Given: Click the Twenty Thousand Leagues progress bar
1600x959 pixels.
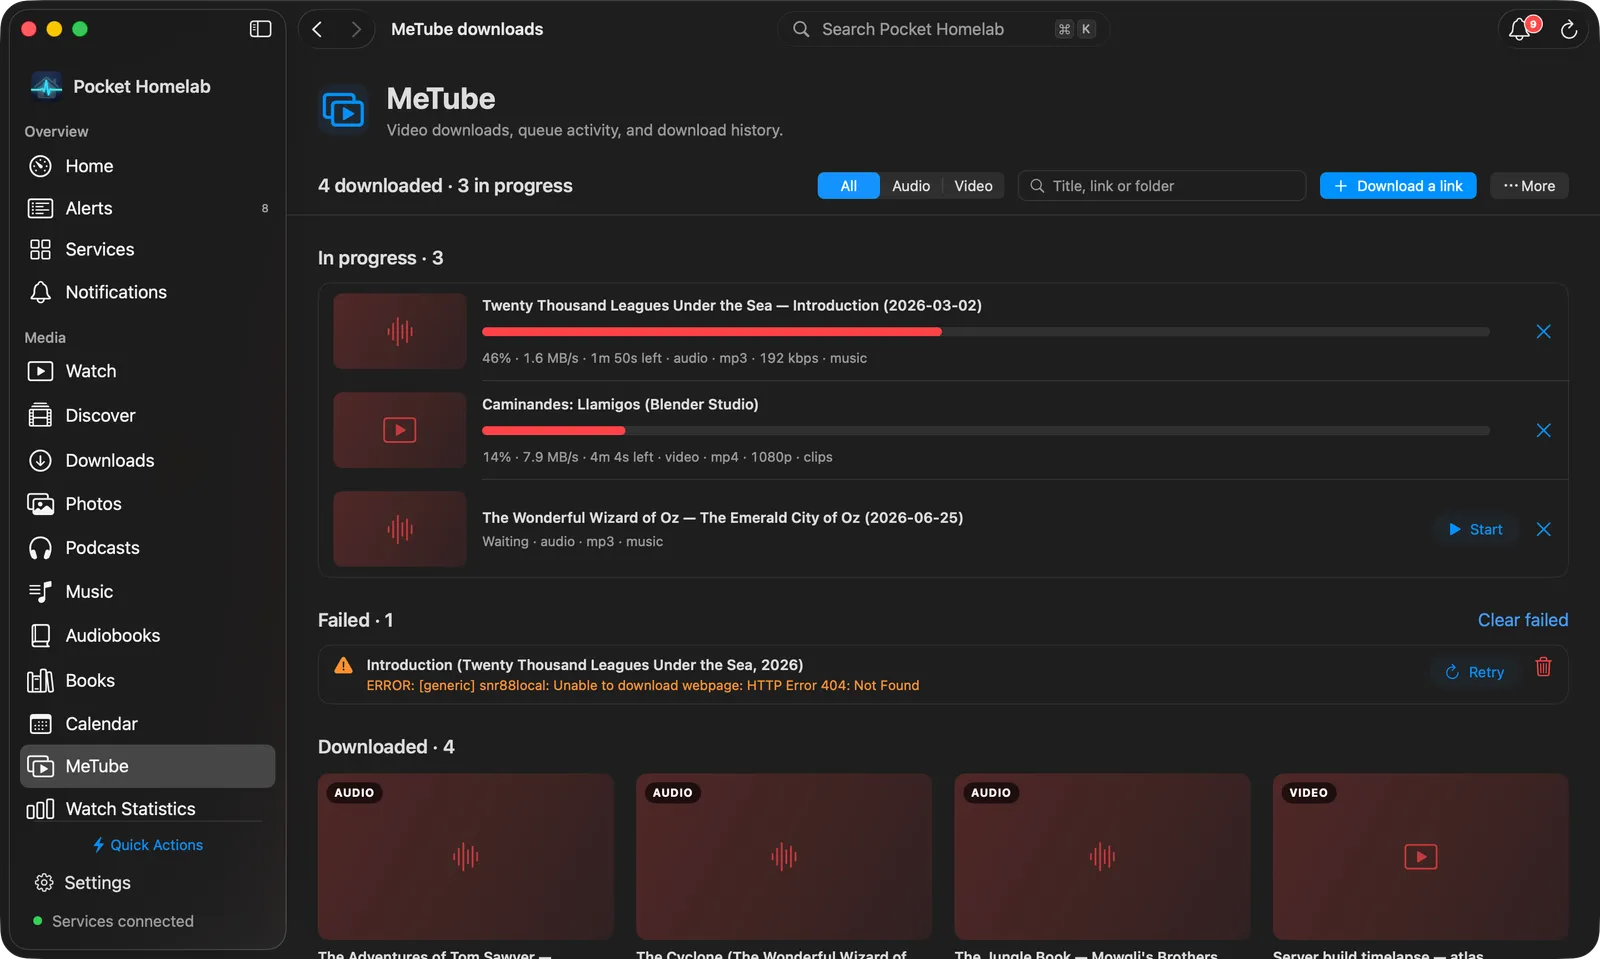Looking at the screenshot, I should tap(986, 332).
